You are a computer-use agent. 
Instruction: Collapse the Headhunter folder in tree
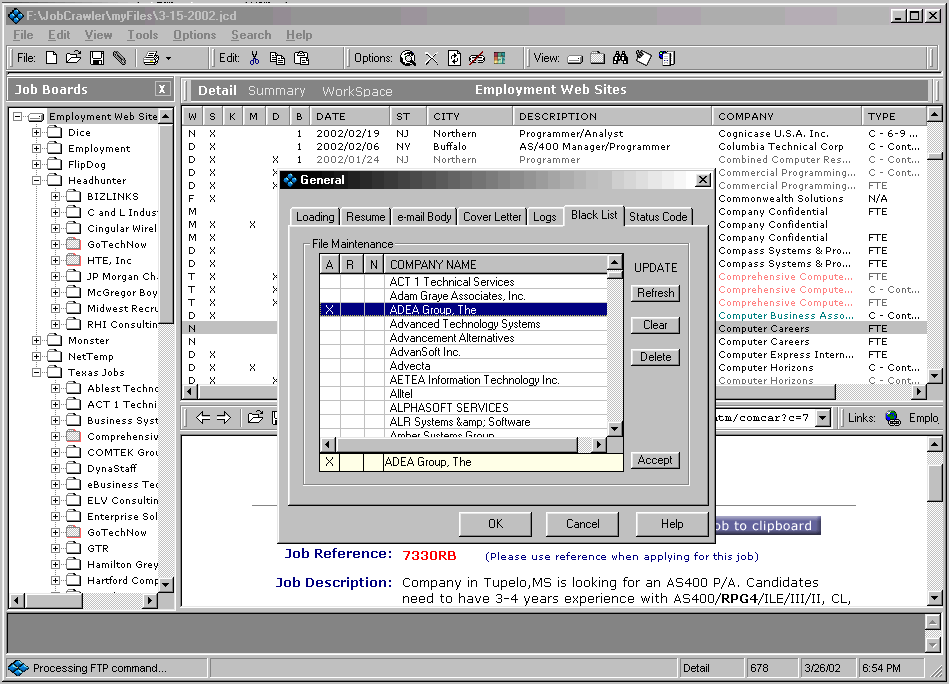click(36, 180)
